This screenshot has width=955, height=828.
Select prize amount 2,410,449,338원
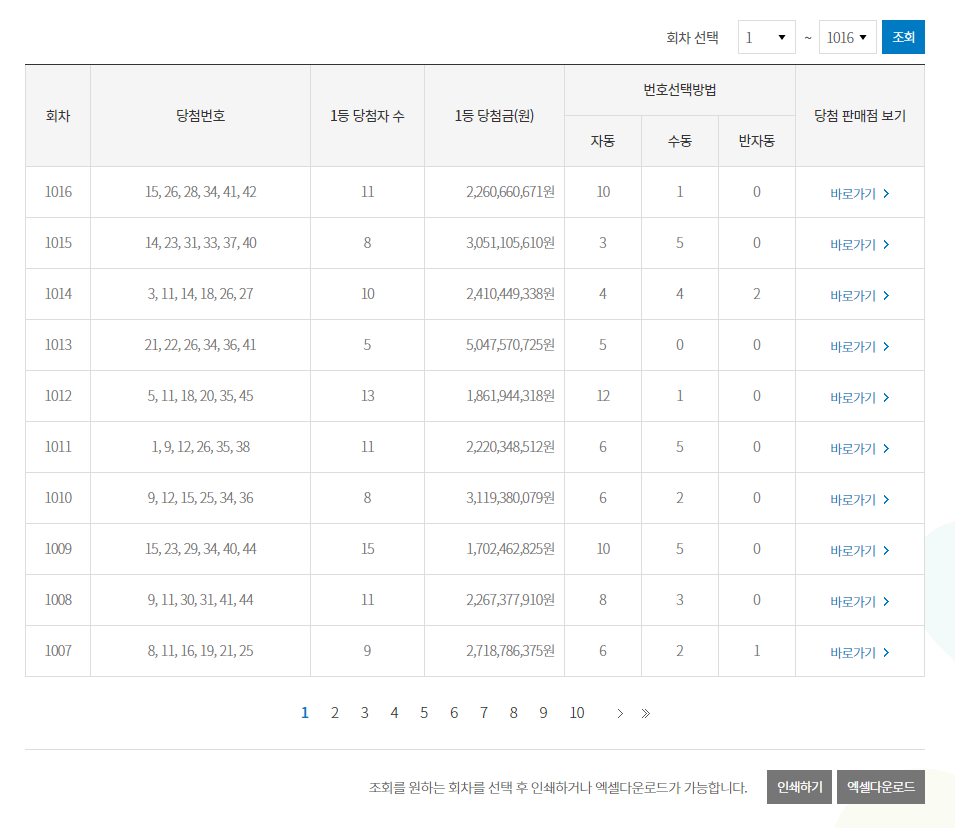(x=510, y=294)
